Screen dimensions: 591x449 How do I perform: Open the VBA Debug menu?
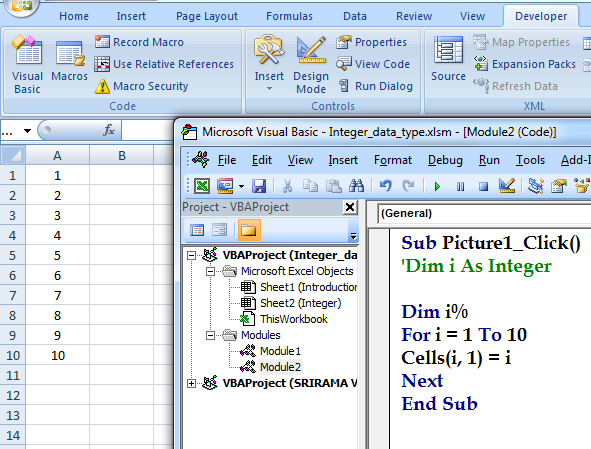(x=445, y=160)
